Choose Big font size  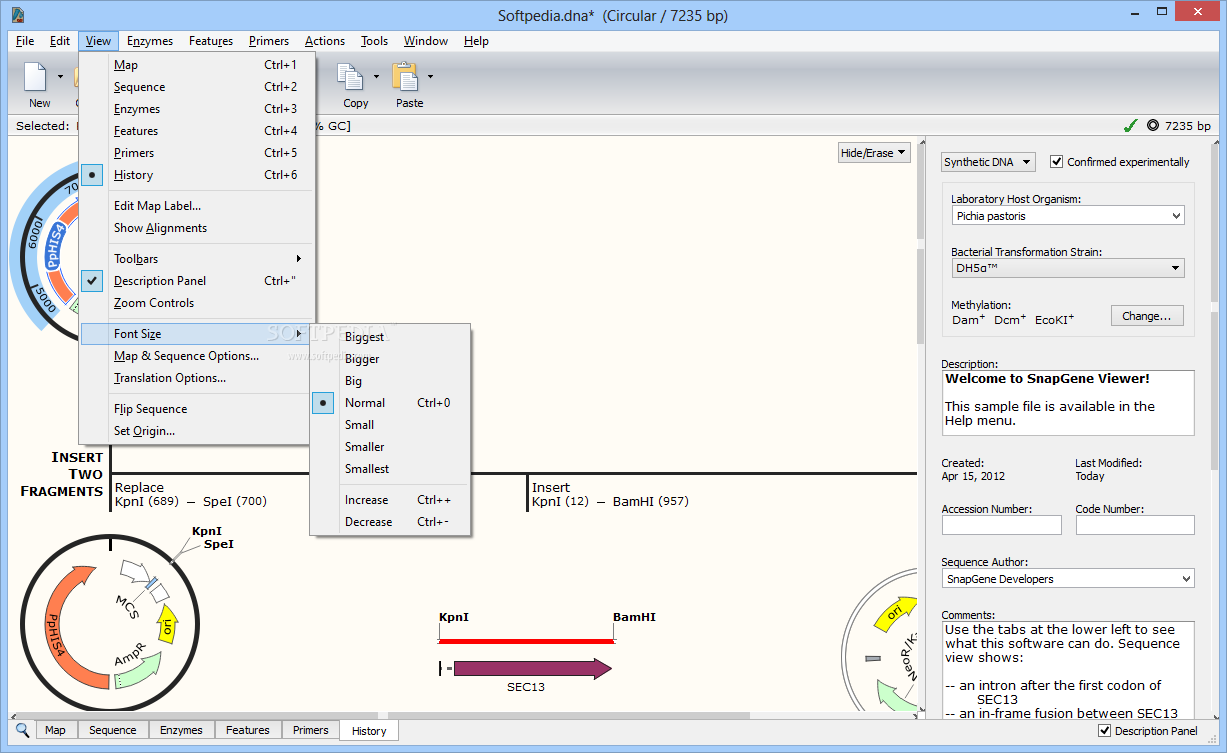point(391,381)
